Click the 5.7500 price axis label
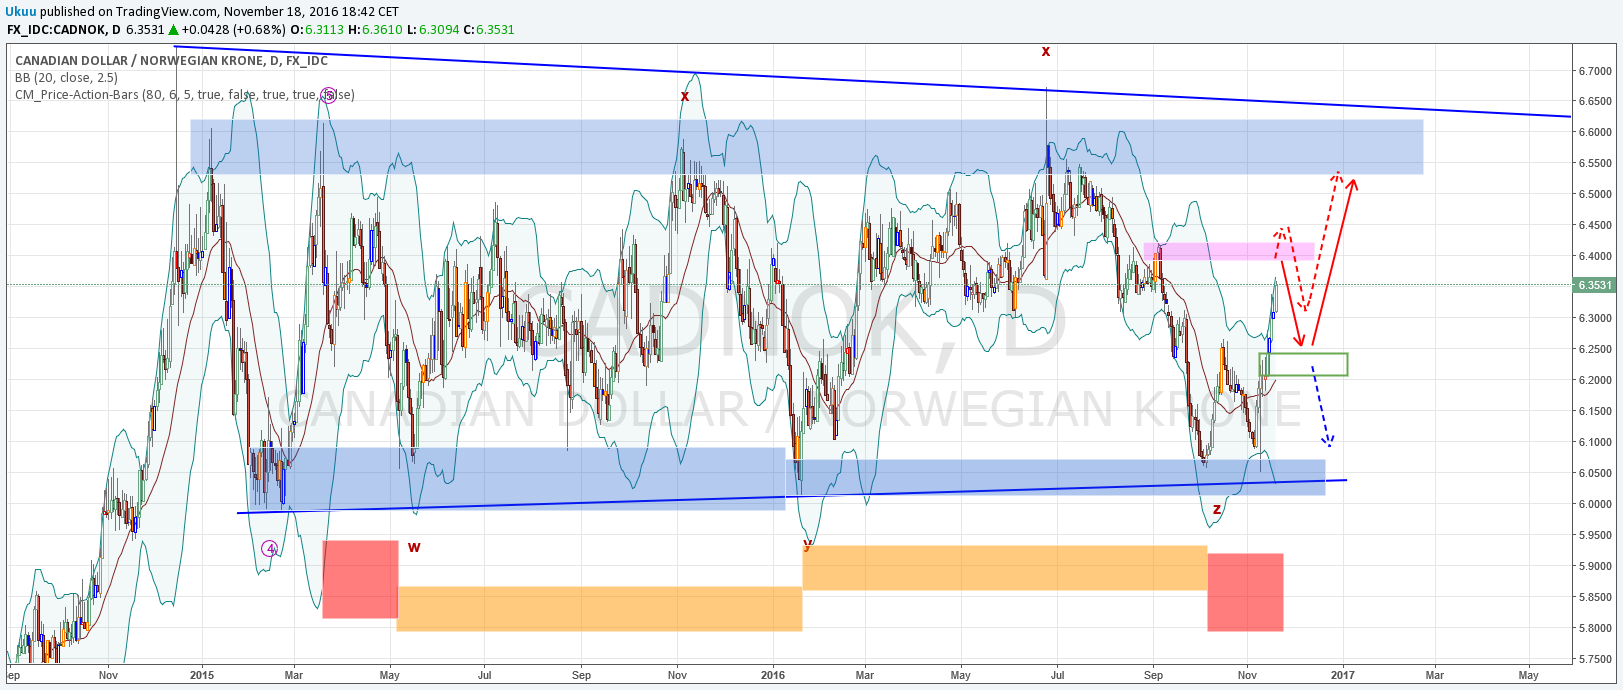1623x690 pixels. click(1595, 659)
